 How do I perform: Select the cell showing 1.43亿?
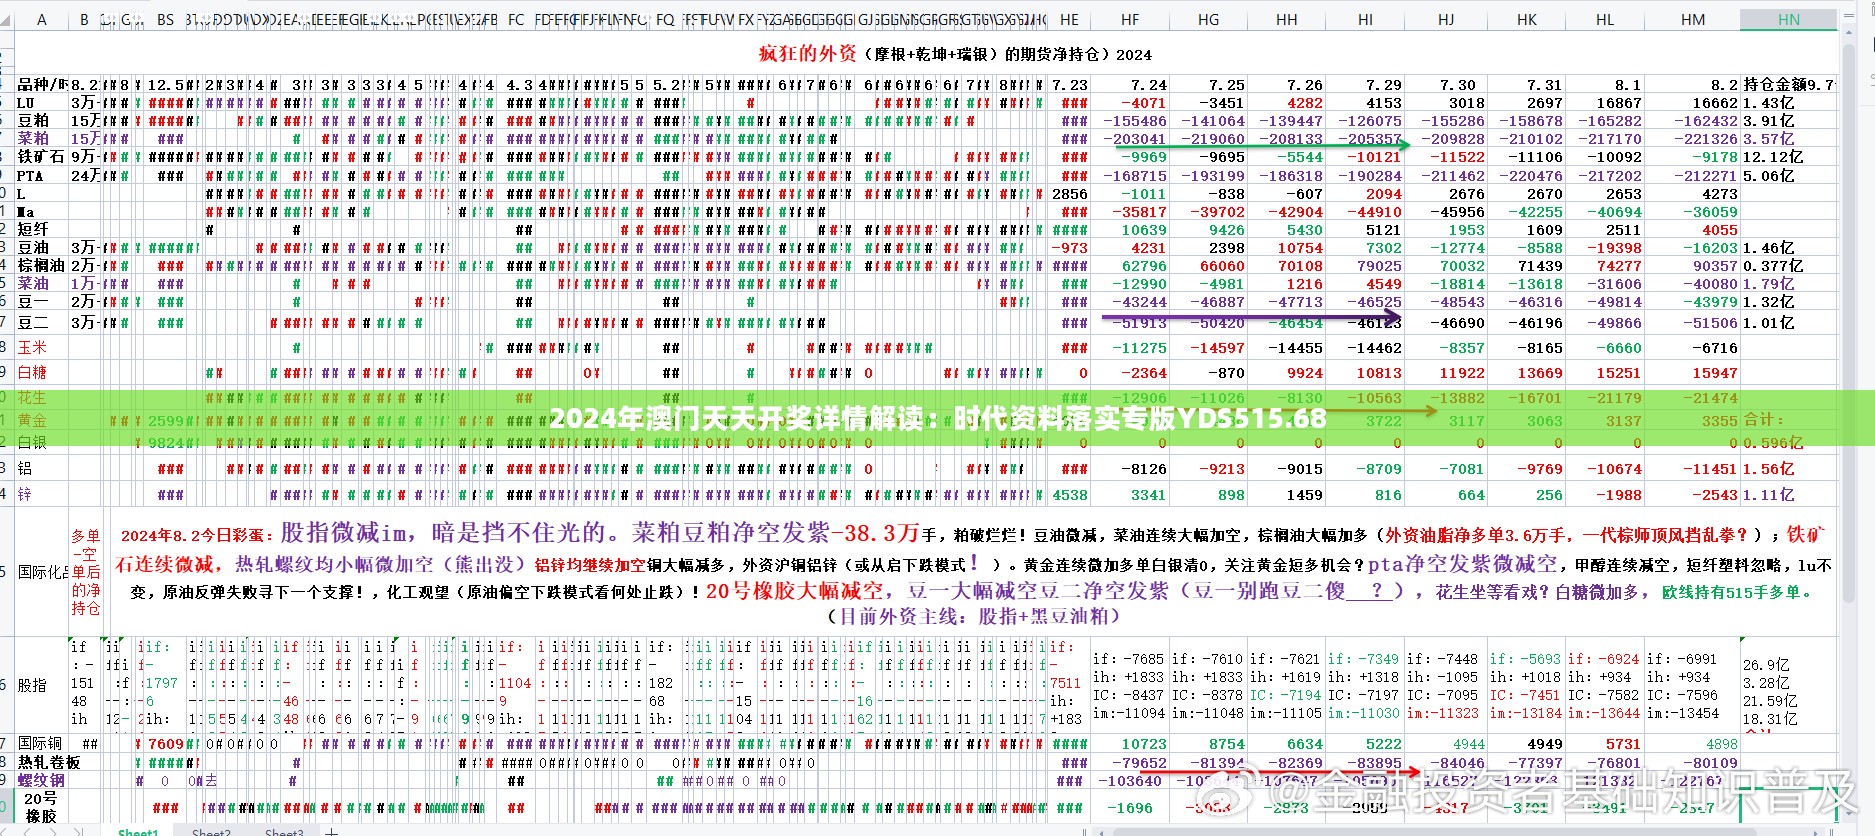pyautogui.click(x=1789, y=103)
